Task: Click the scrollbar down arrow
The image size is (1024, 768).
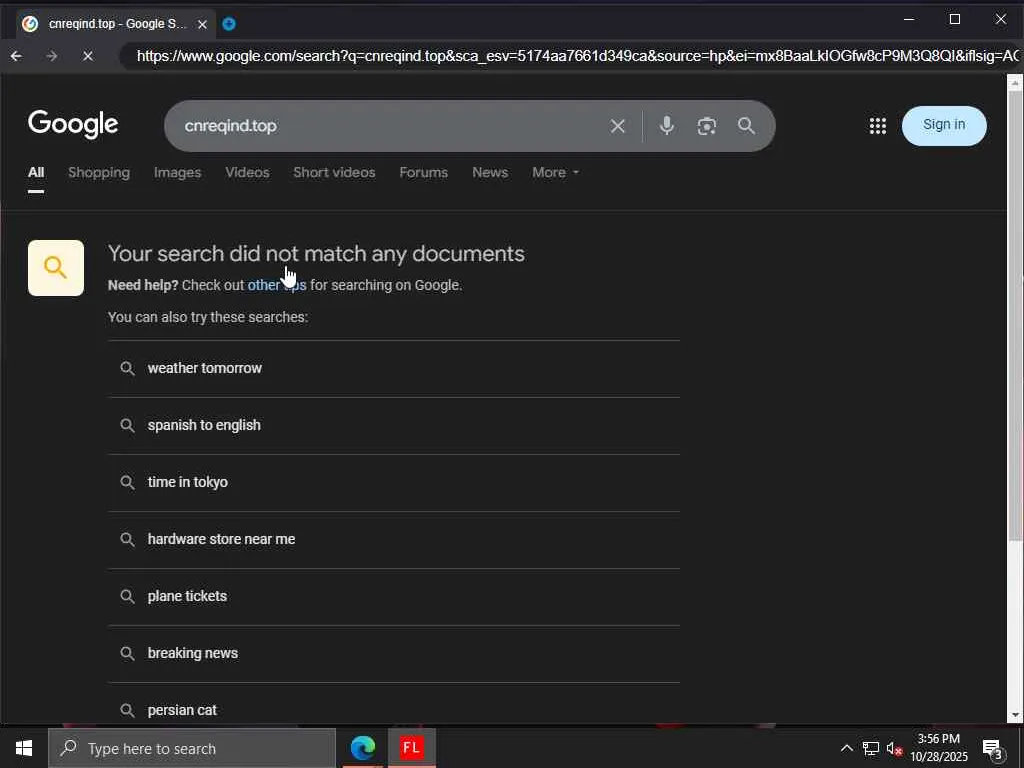Action: click(1015, 716)
